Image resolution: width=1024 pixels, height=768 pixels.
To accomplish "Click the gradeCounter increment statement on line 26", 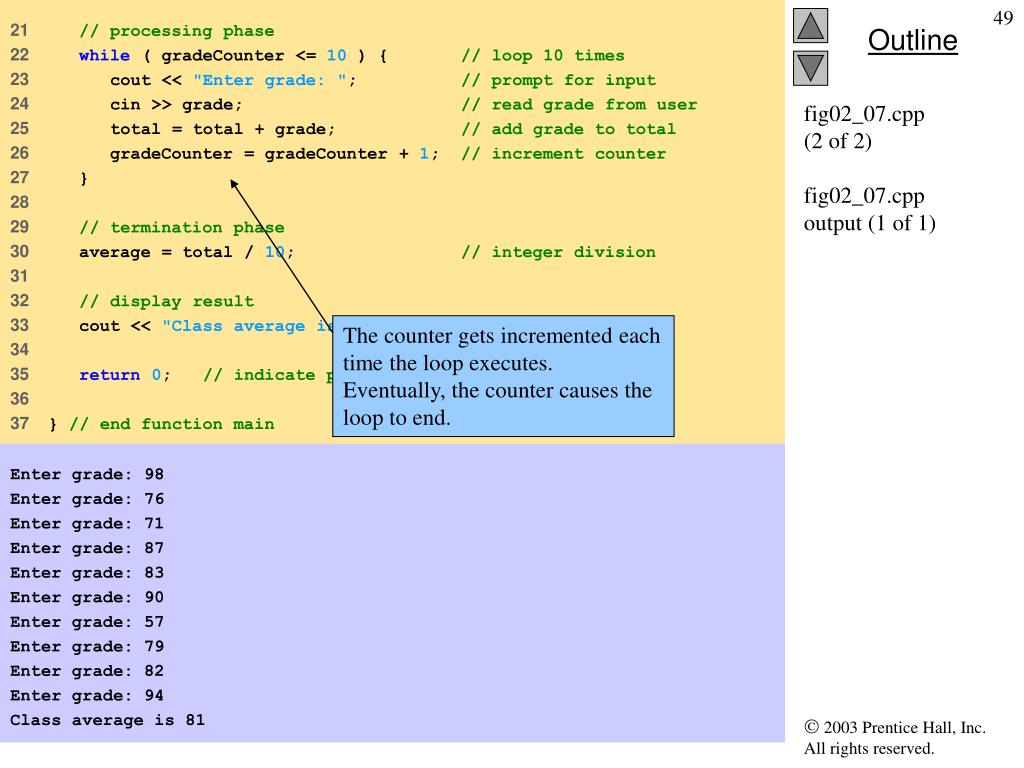I will click(274, 154).
